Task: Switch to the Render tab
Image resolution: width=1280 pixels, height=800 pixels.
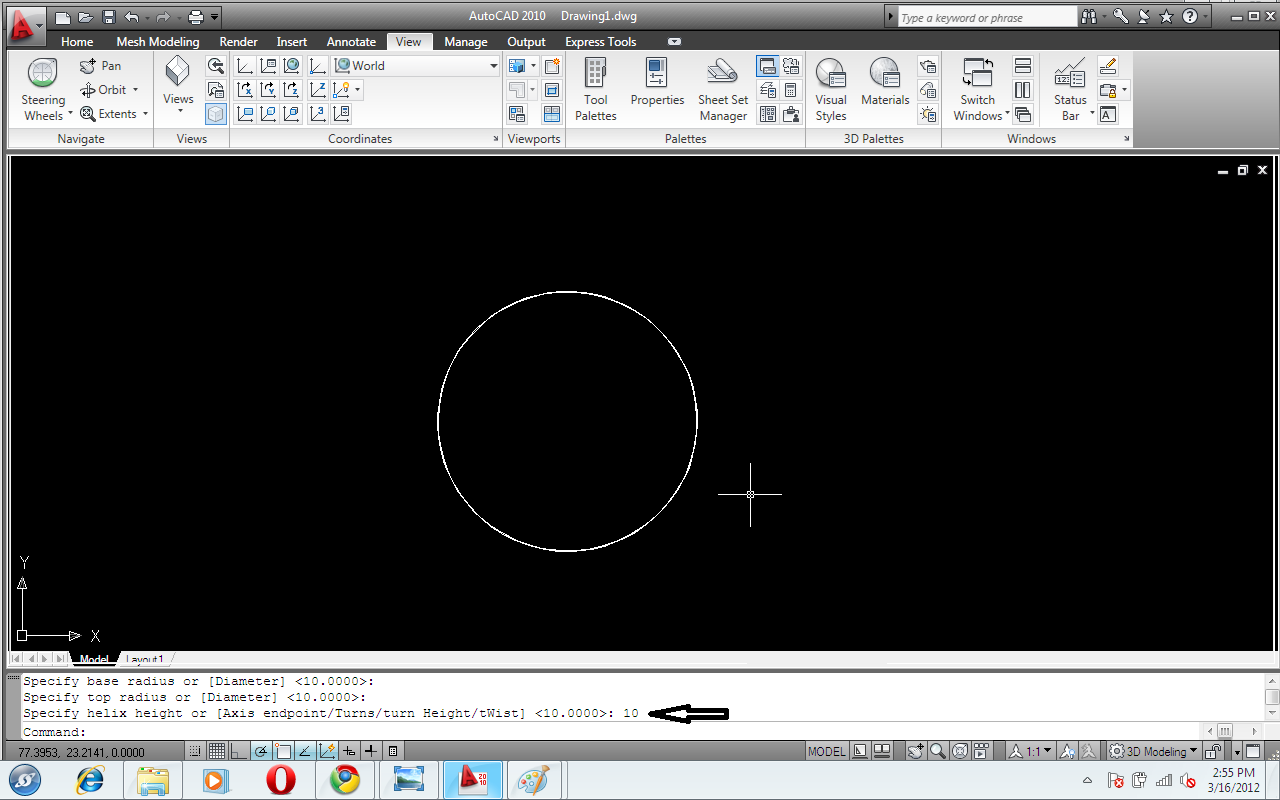Action: click(239, 42)
